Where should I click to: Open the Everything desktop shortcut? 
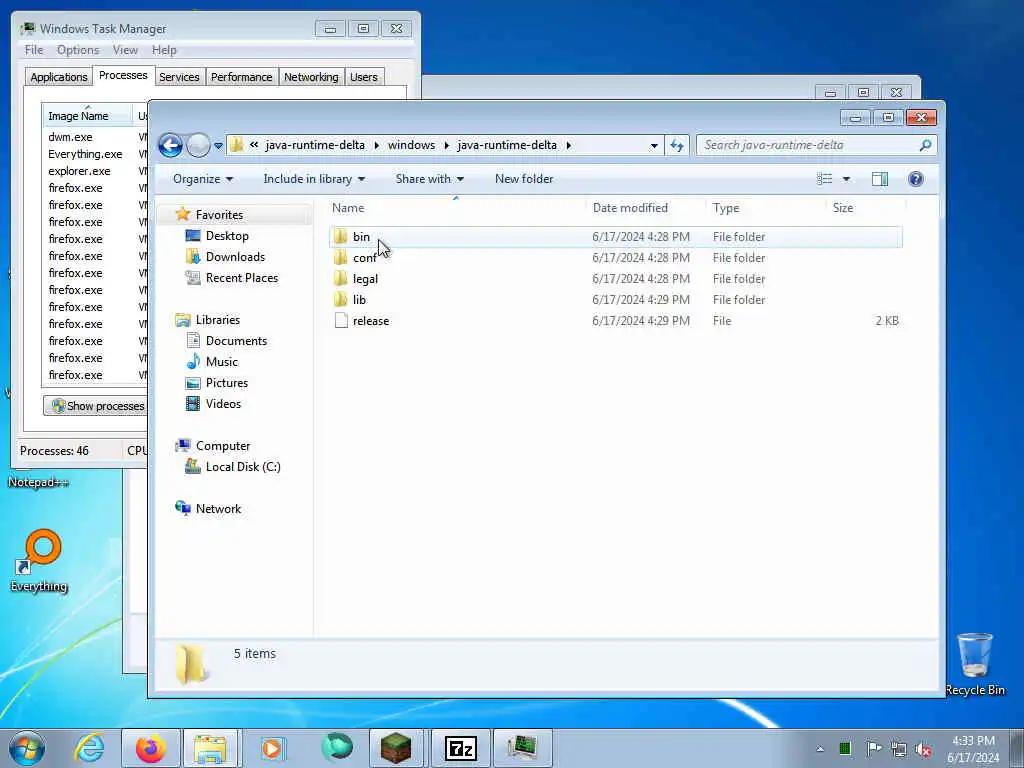pyautogui.click(x=39, y=560)
